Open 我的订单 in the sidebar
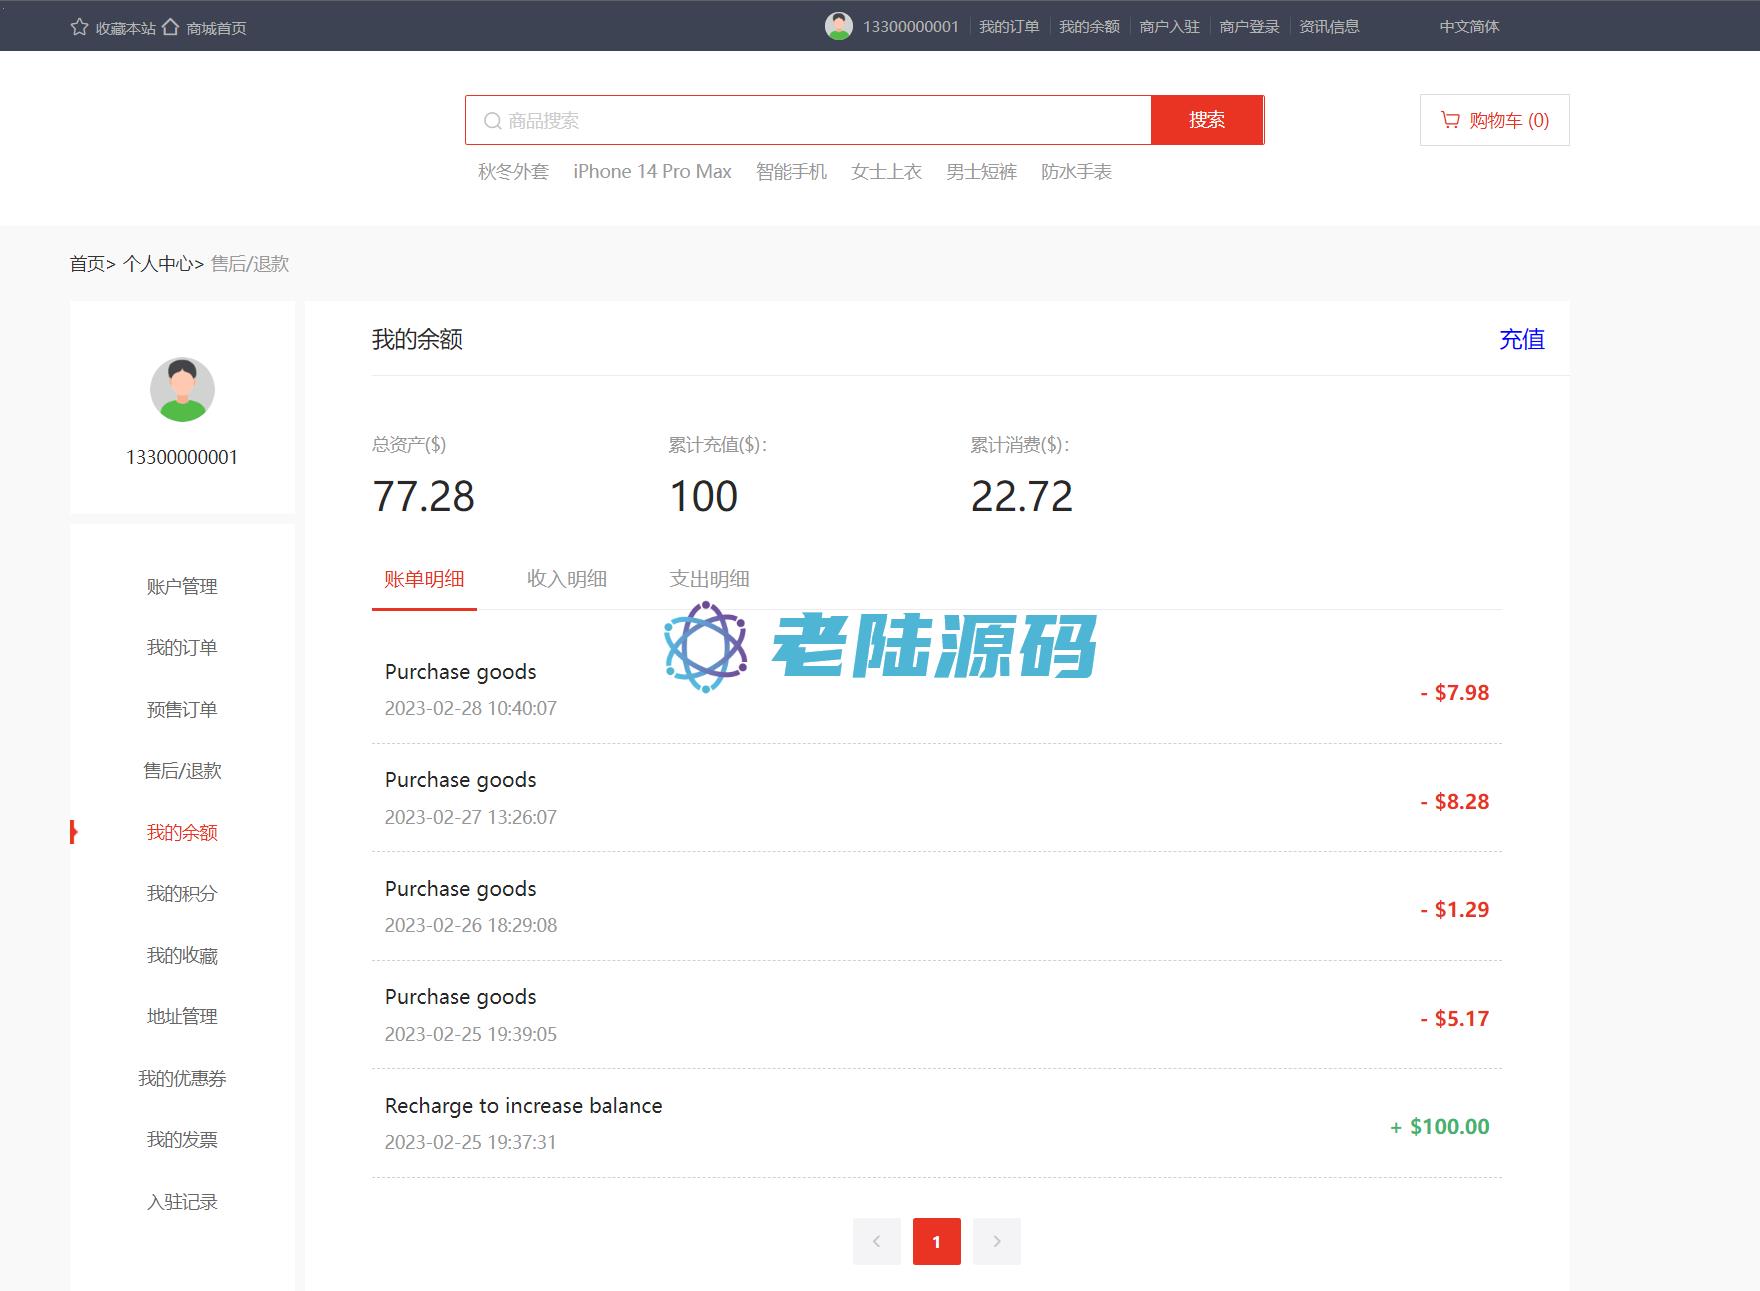 [182, 648]
